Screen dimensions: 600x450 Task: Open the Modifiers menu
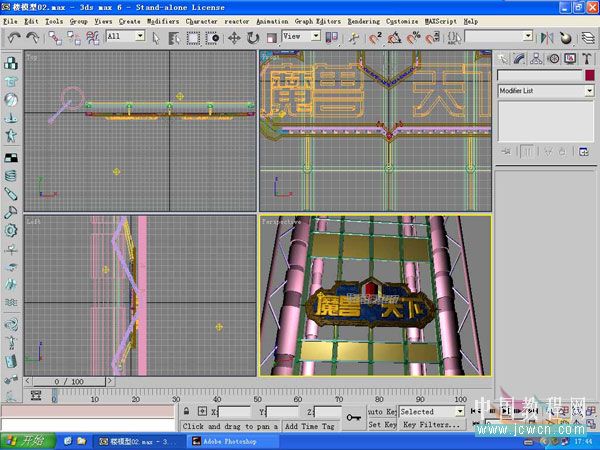click(x=163, y=20)
